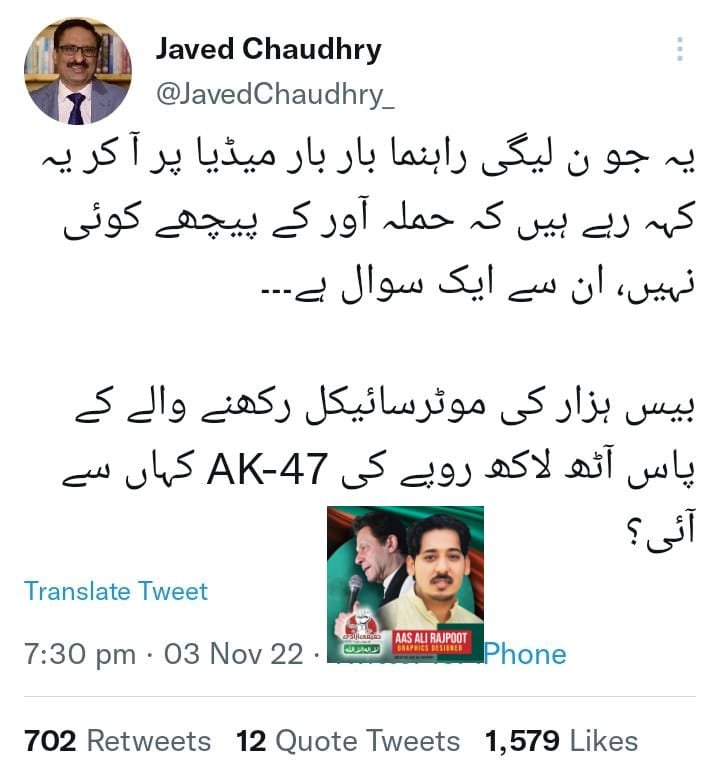Click the Urdu line directly above the AK-47 line

385,407
